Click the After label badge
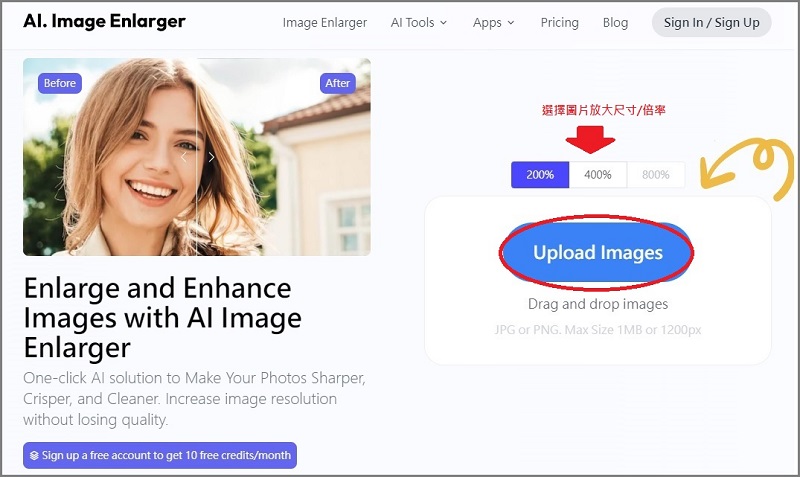 click(x=338, y=83)
